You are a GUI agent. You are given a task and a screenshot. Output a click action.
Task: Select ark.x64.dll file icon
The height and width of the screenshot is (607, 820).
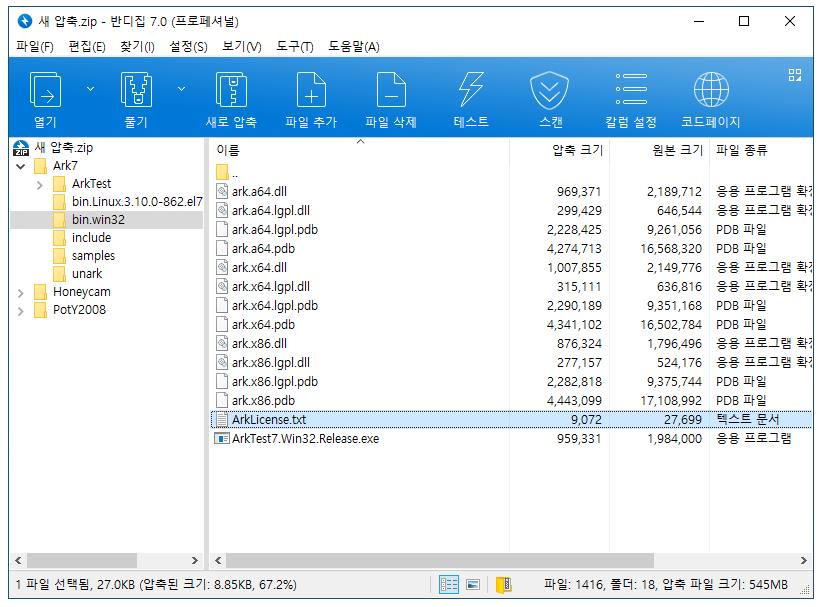coord(222,268)
